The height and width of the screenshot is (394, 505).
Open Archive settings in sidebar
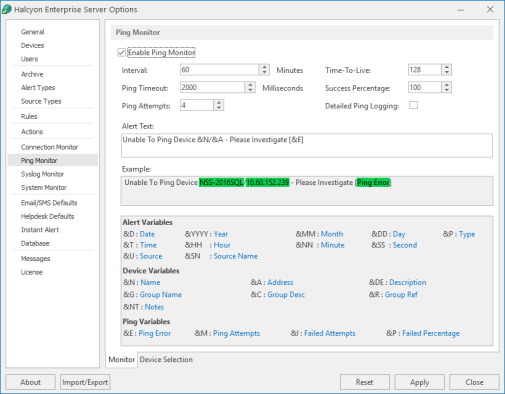(32, 74)
